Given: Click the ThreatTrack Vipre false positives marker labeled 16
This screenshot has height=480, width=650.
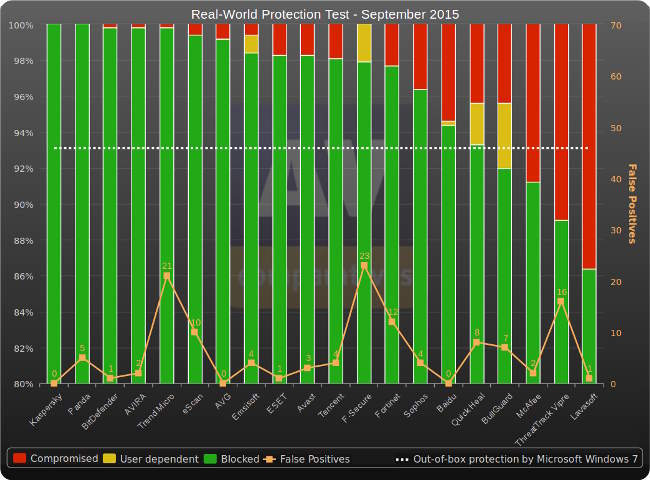Looking at the screenshot, I should [x=561, y=301].
